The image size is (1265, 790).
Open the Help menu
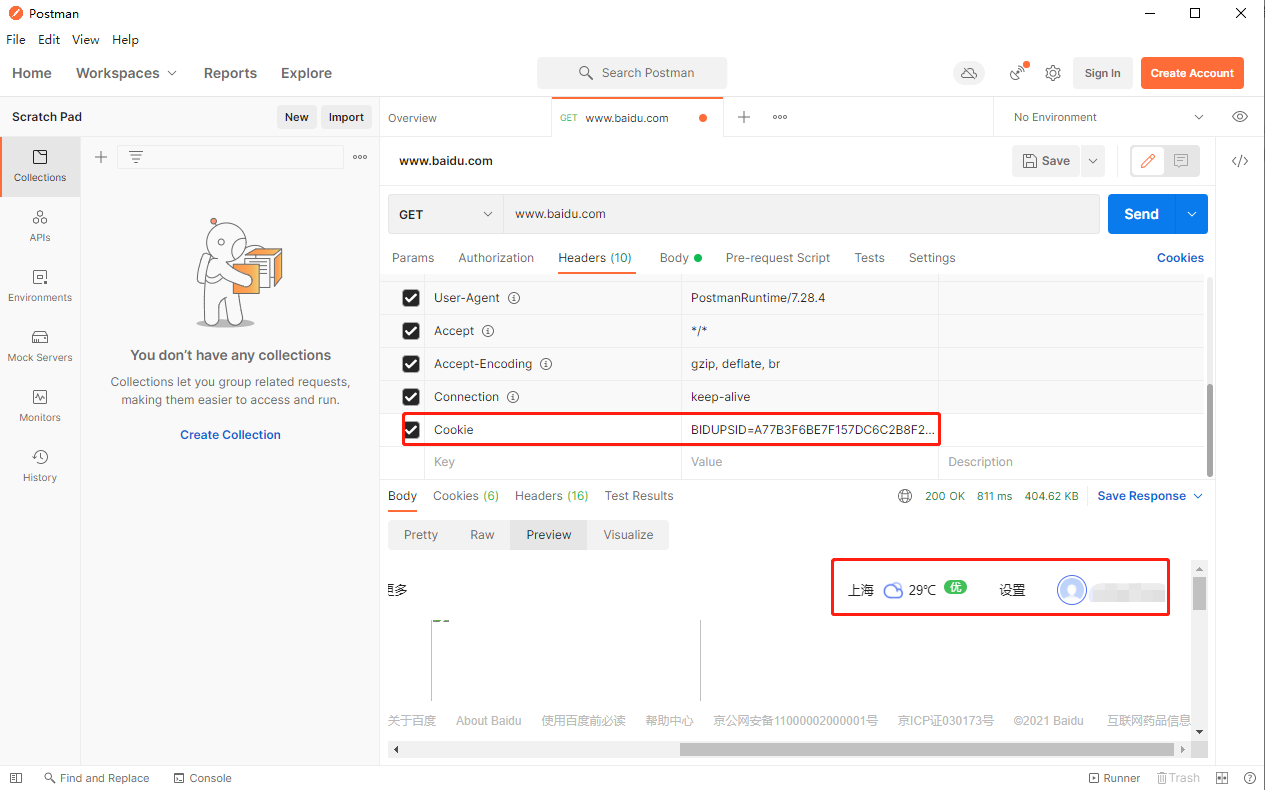click(x=125, y=40)
